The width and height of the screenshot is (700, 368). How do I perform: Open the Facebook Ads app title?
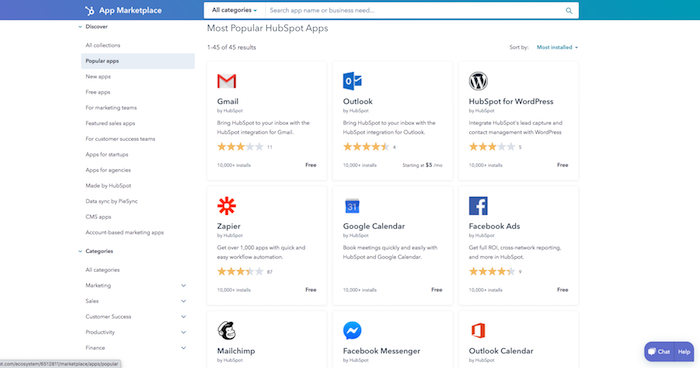494,226
